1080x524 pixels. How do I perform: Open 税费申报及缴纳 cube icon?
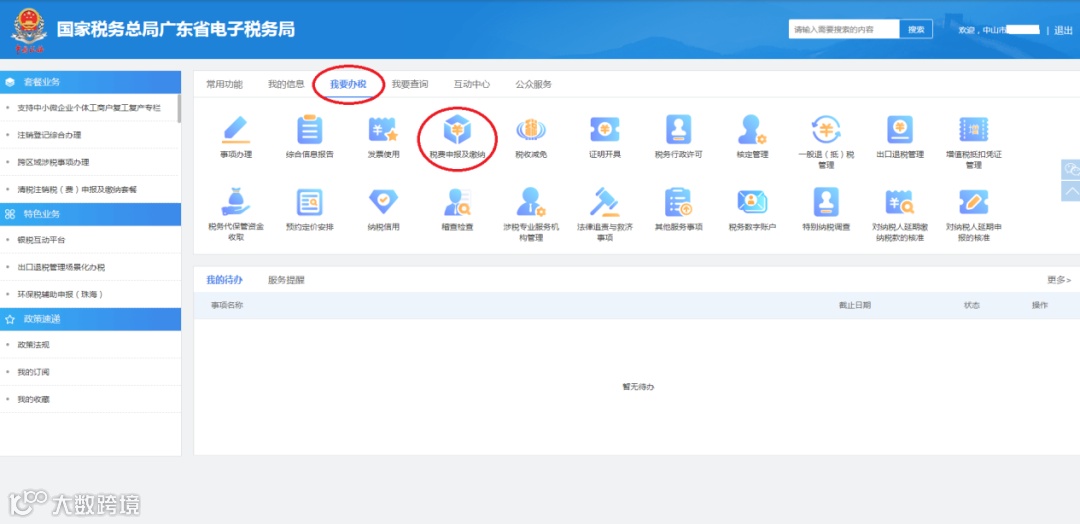point(457,130)
